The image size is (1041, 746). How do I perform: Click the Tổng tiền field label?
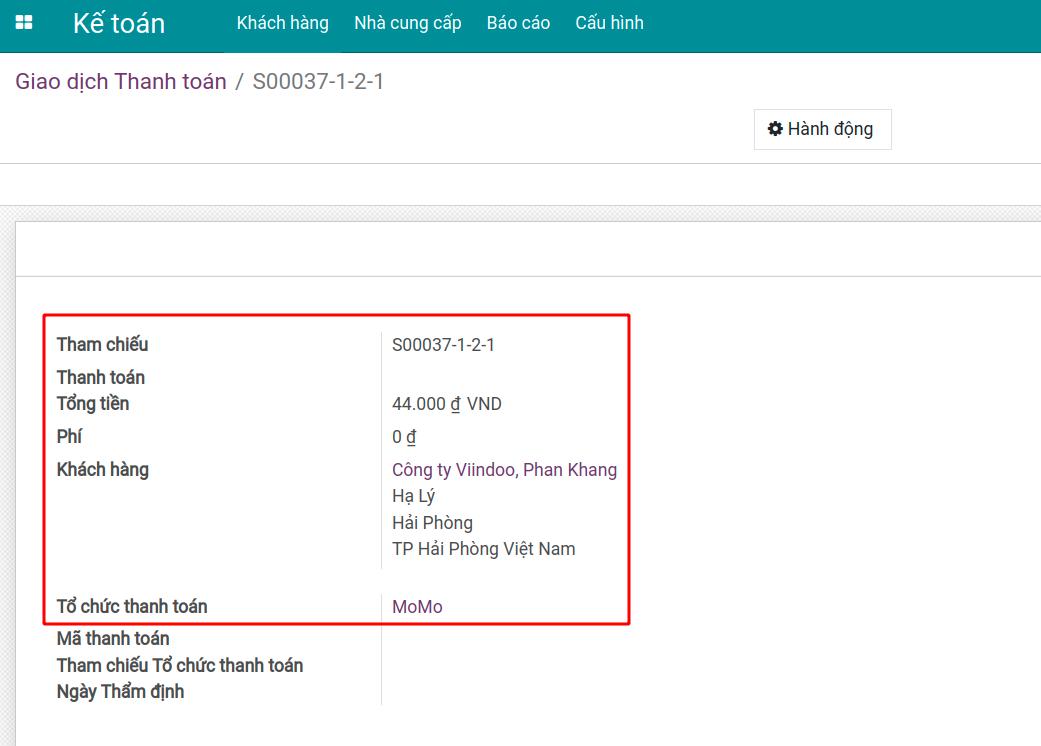click(x=93, y=404)
